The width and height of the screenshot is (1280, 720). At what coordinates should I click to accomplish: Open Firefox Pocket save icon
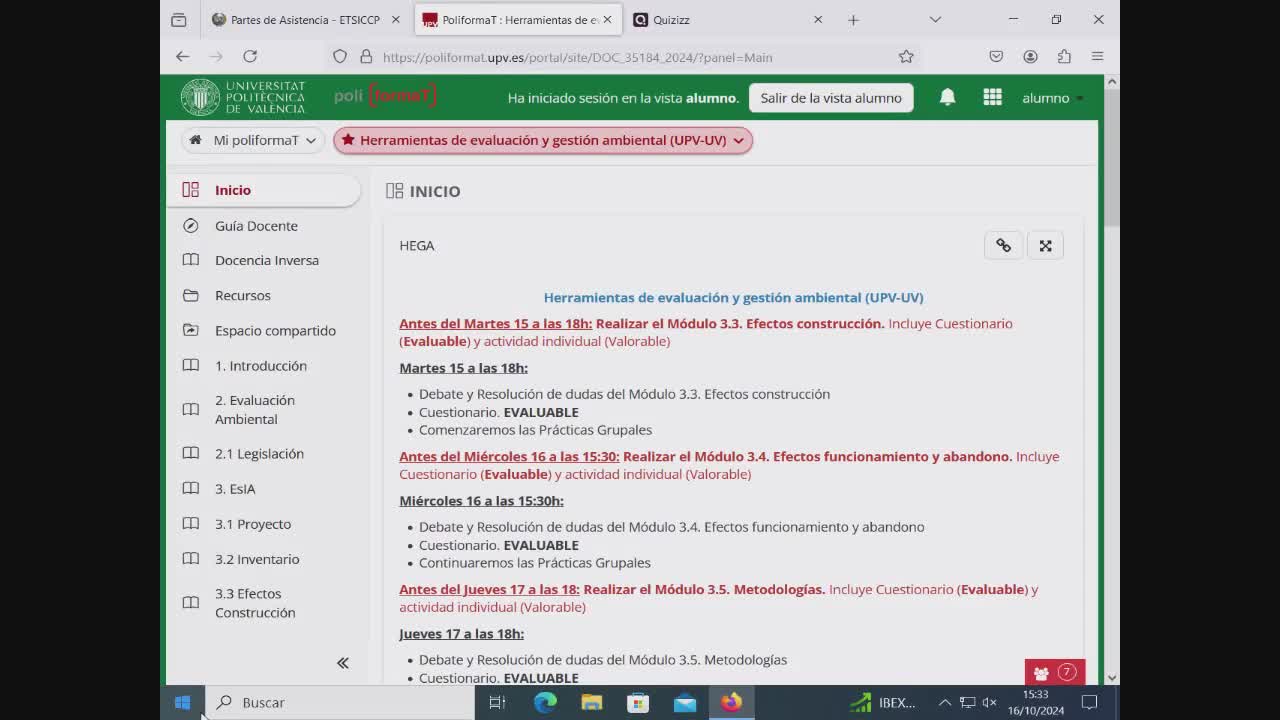click(996, 57)
